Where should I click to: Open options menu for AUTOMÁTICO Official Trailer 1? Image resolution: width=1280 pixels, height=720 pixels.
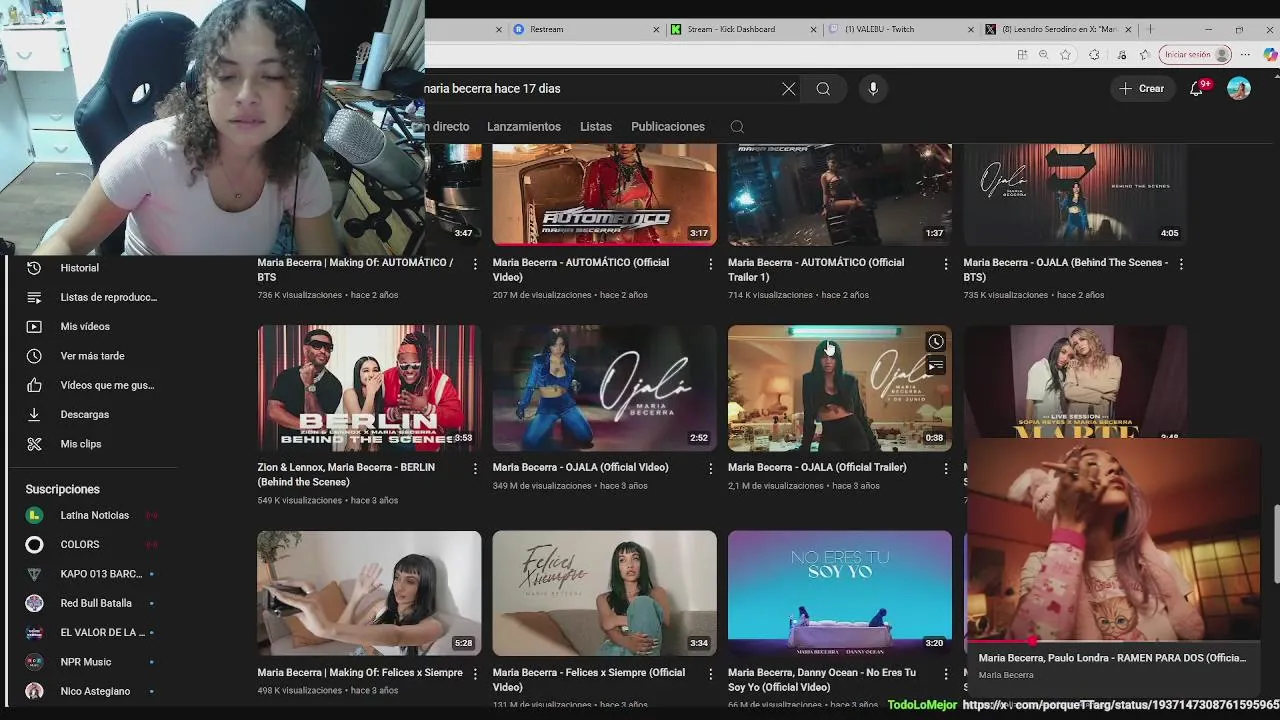946,264
